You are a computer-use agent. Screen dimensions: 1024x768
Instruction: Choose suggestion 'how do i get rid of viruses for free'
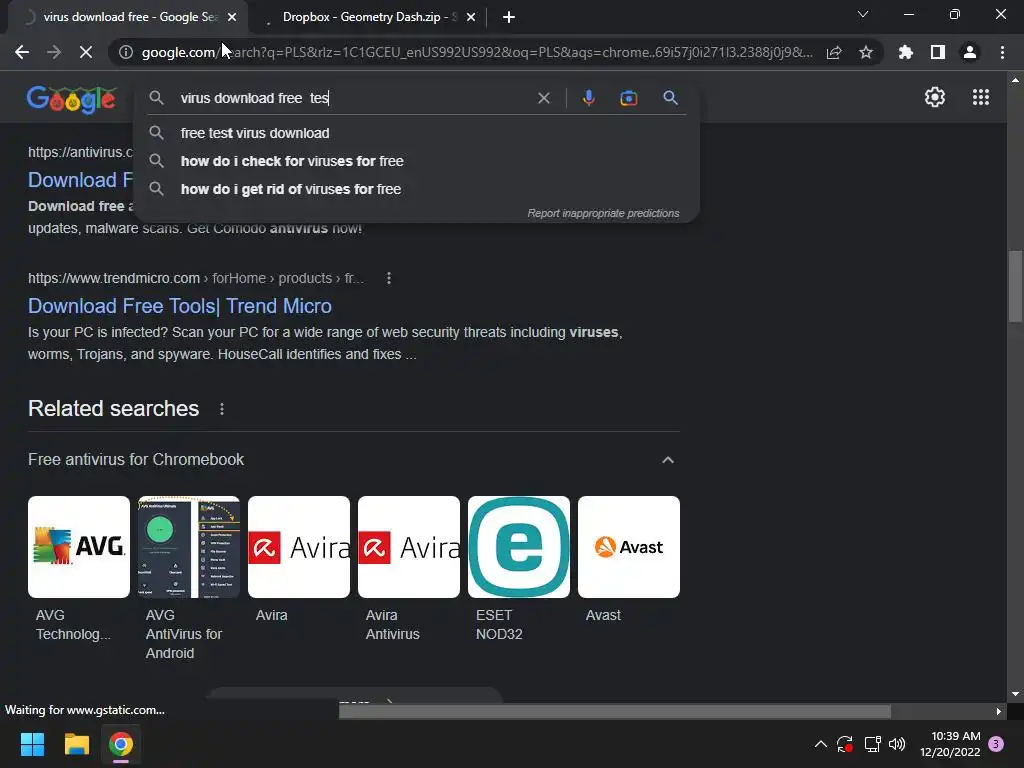pos(417,189)
